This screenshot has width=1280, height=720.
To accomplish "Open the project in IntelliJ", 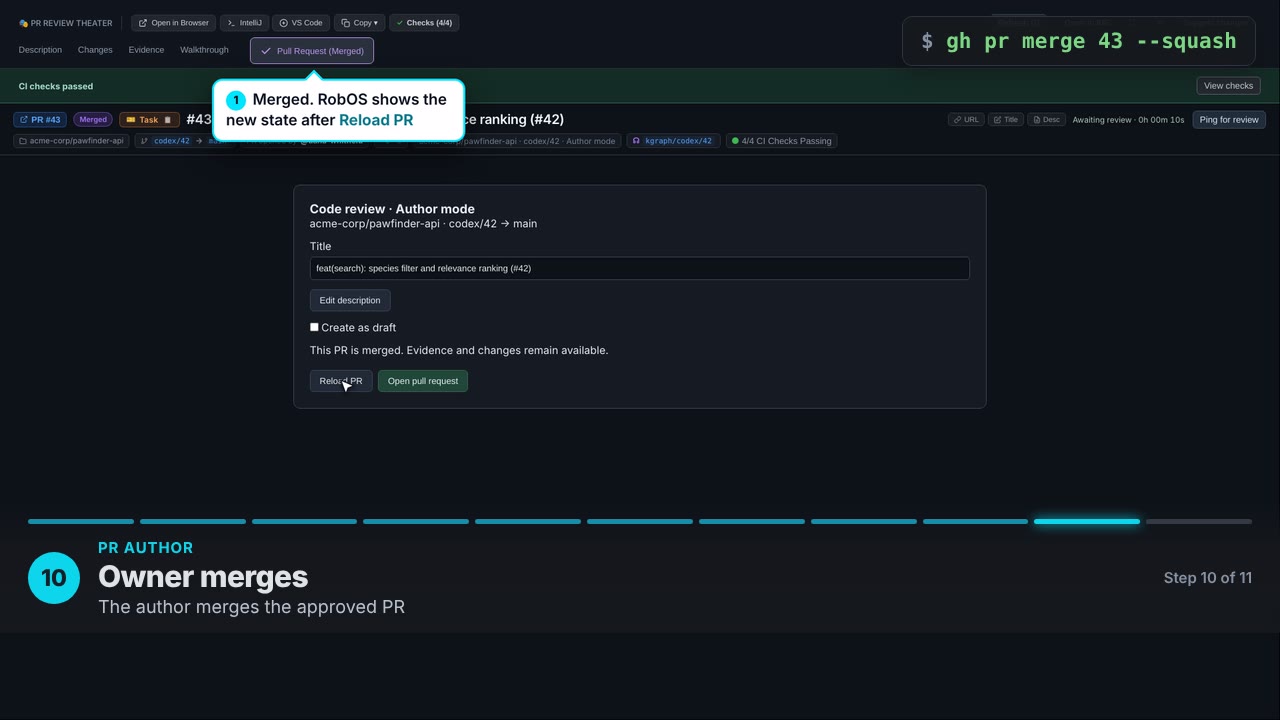I will tap(244, 23).
